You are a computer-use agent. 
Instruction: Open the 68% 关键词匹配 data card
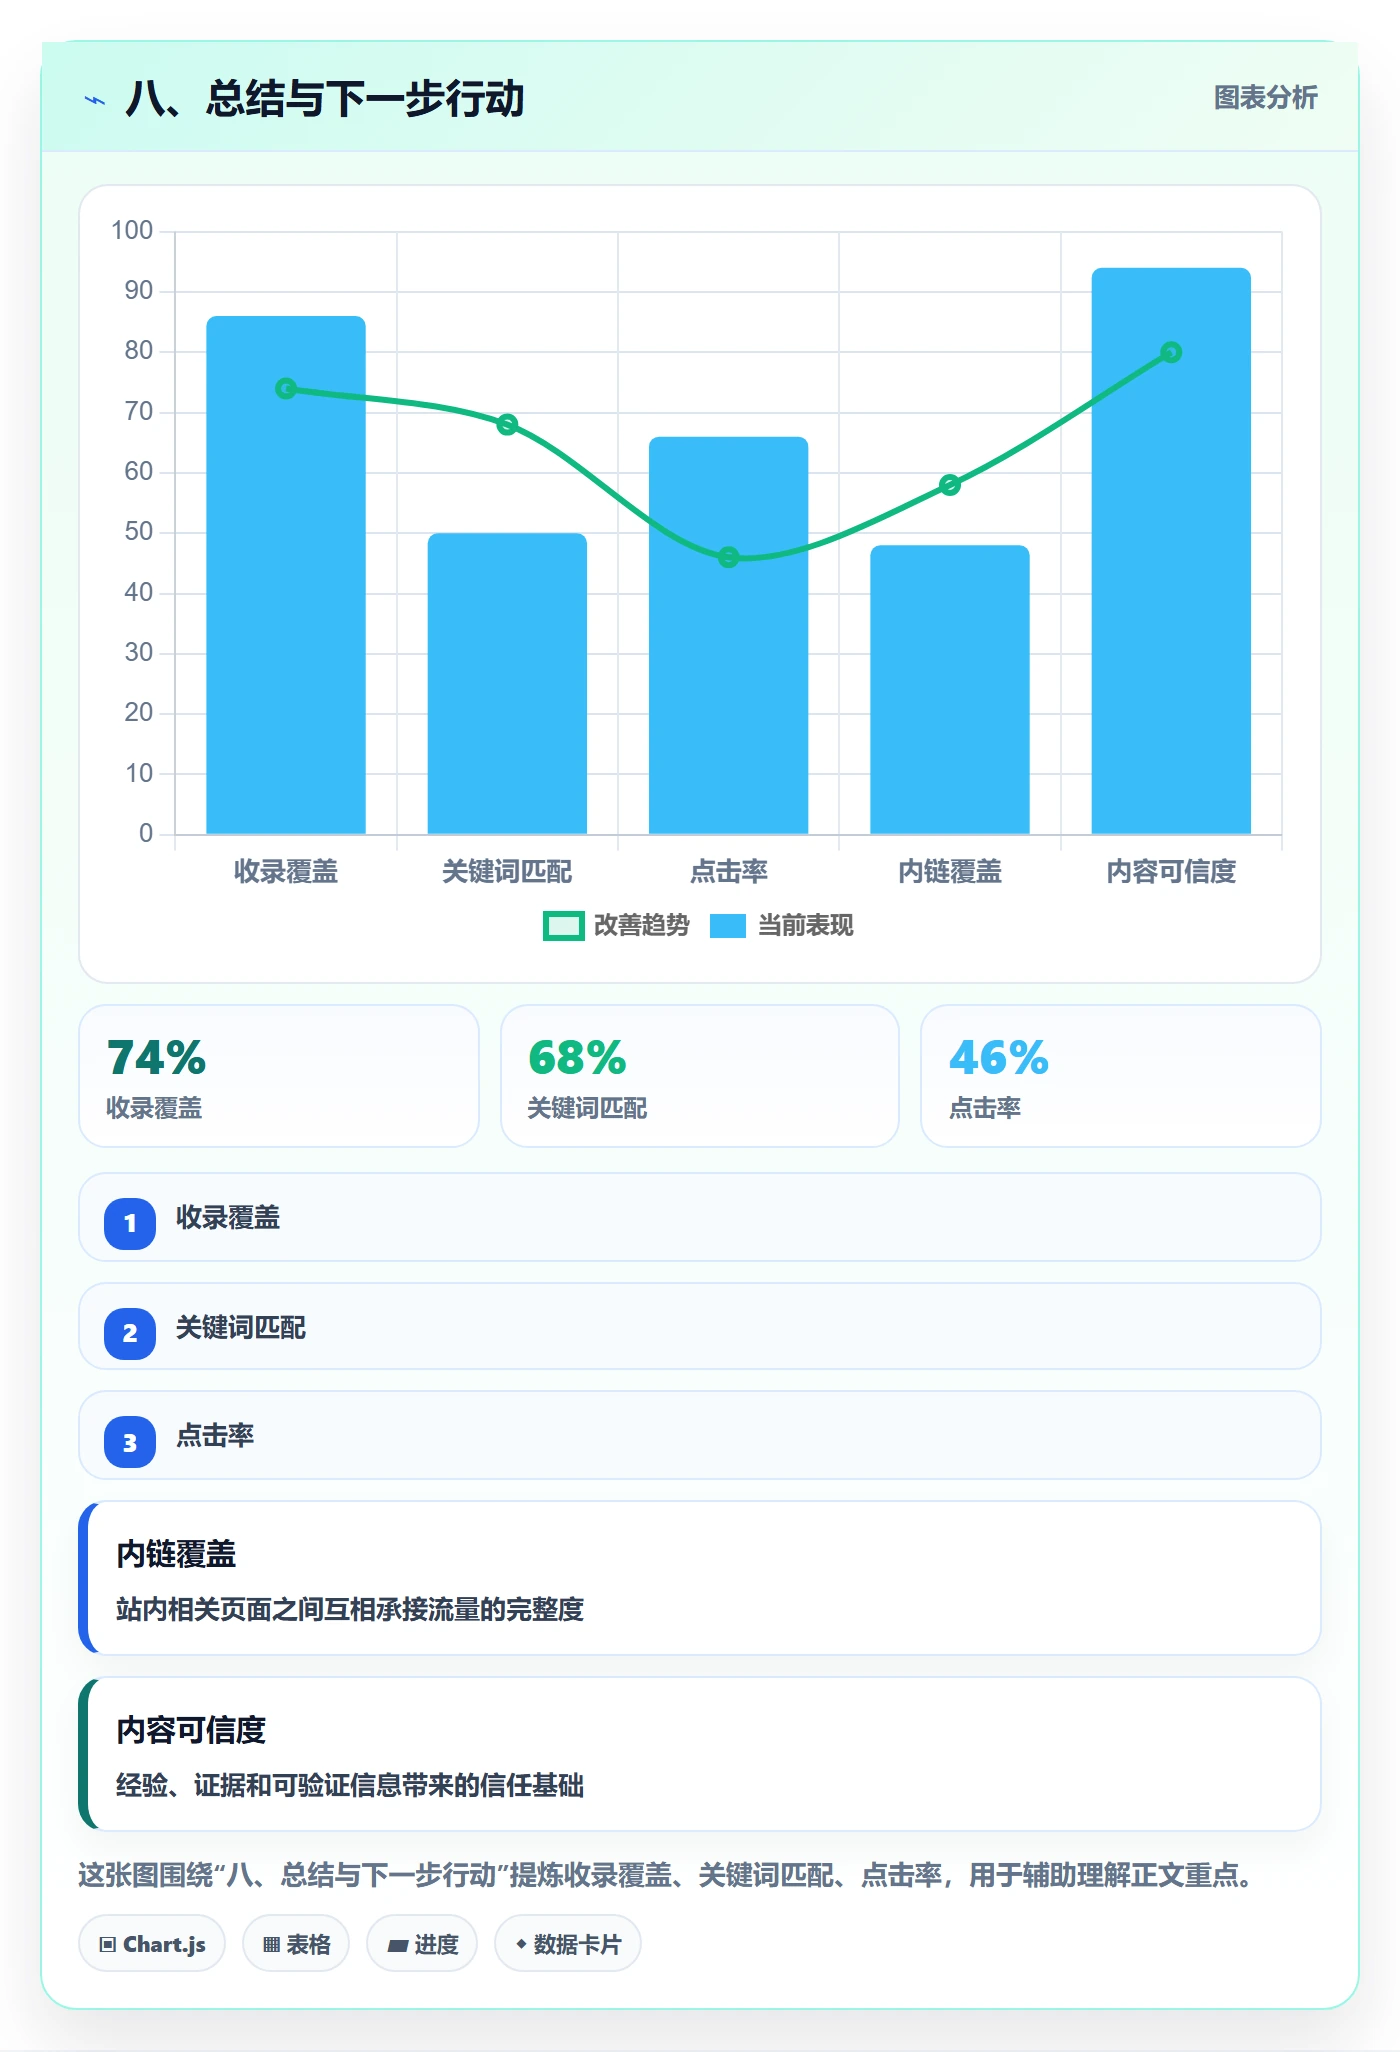point(700,1076)
